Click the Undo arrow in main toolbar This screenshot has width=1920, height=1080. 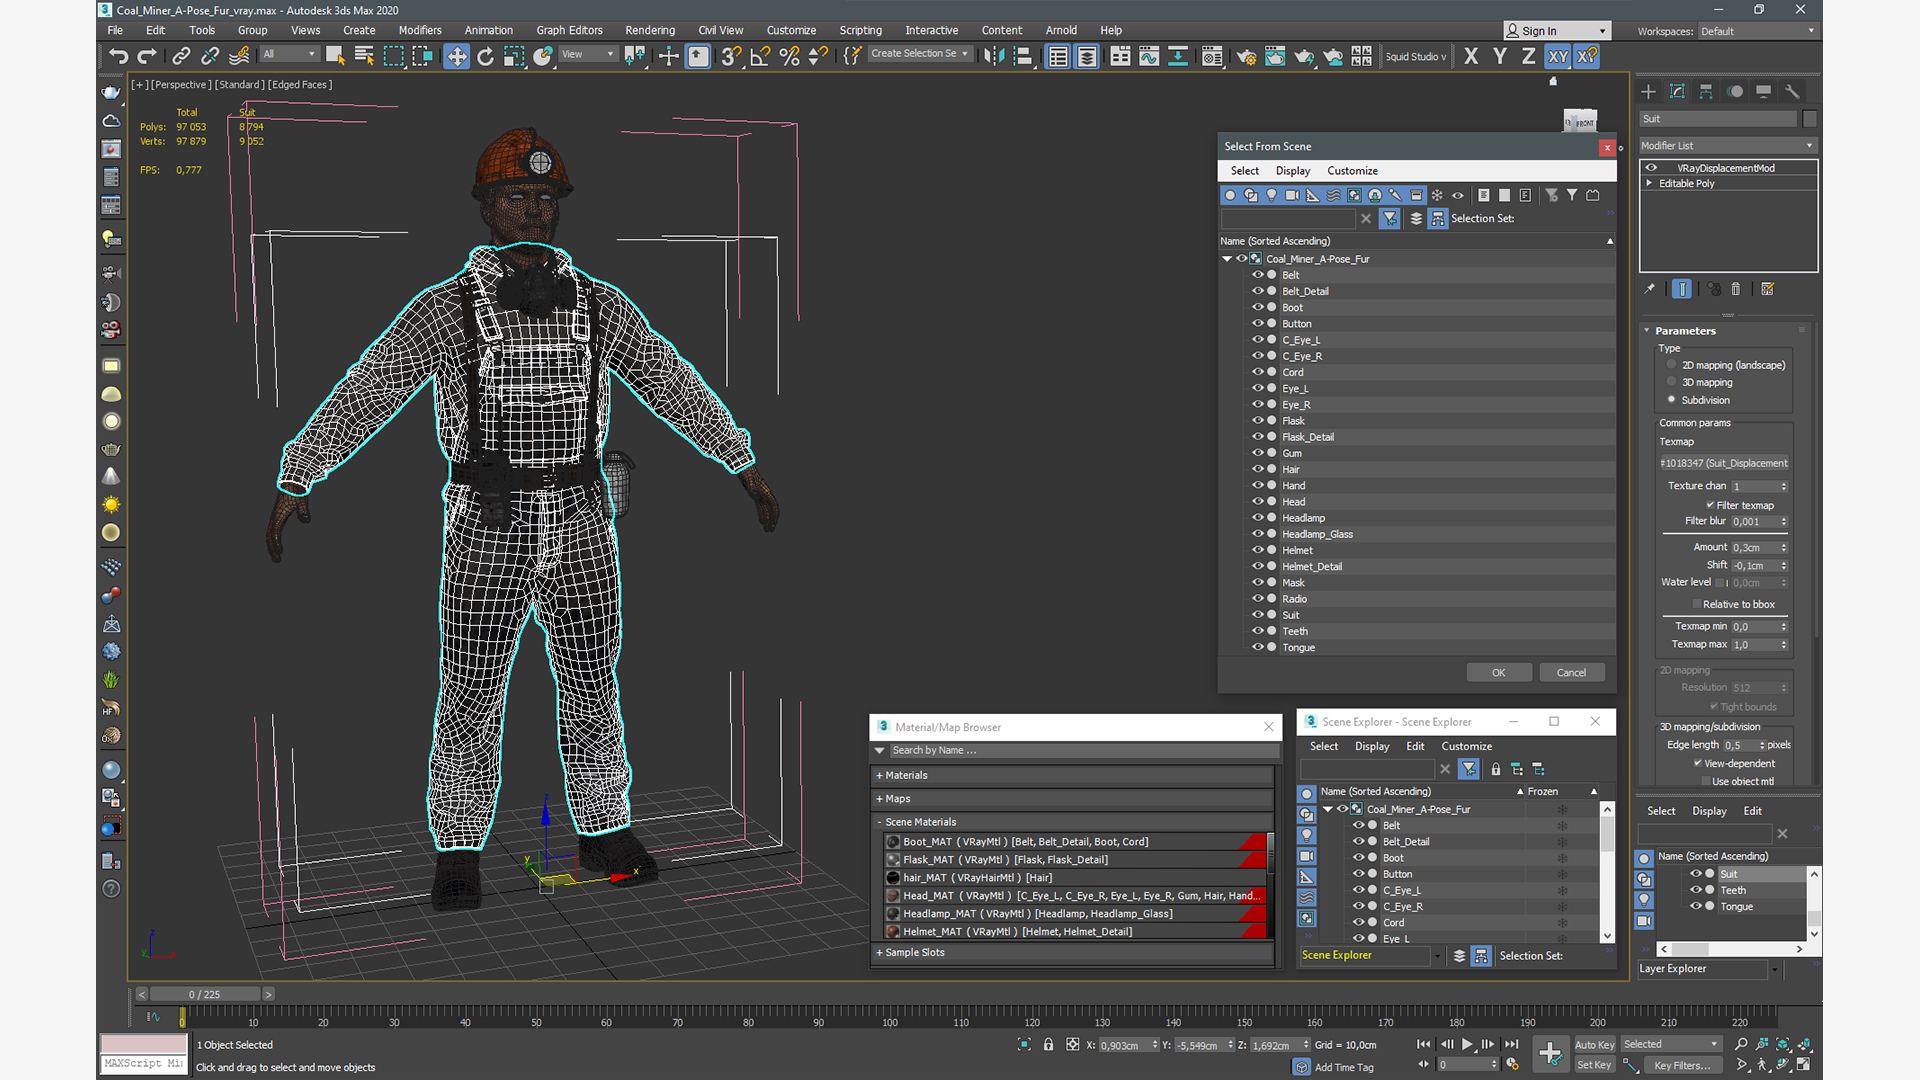[x=118, y=56]
